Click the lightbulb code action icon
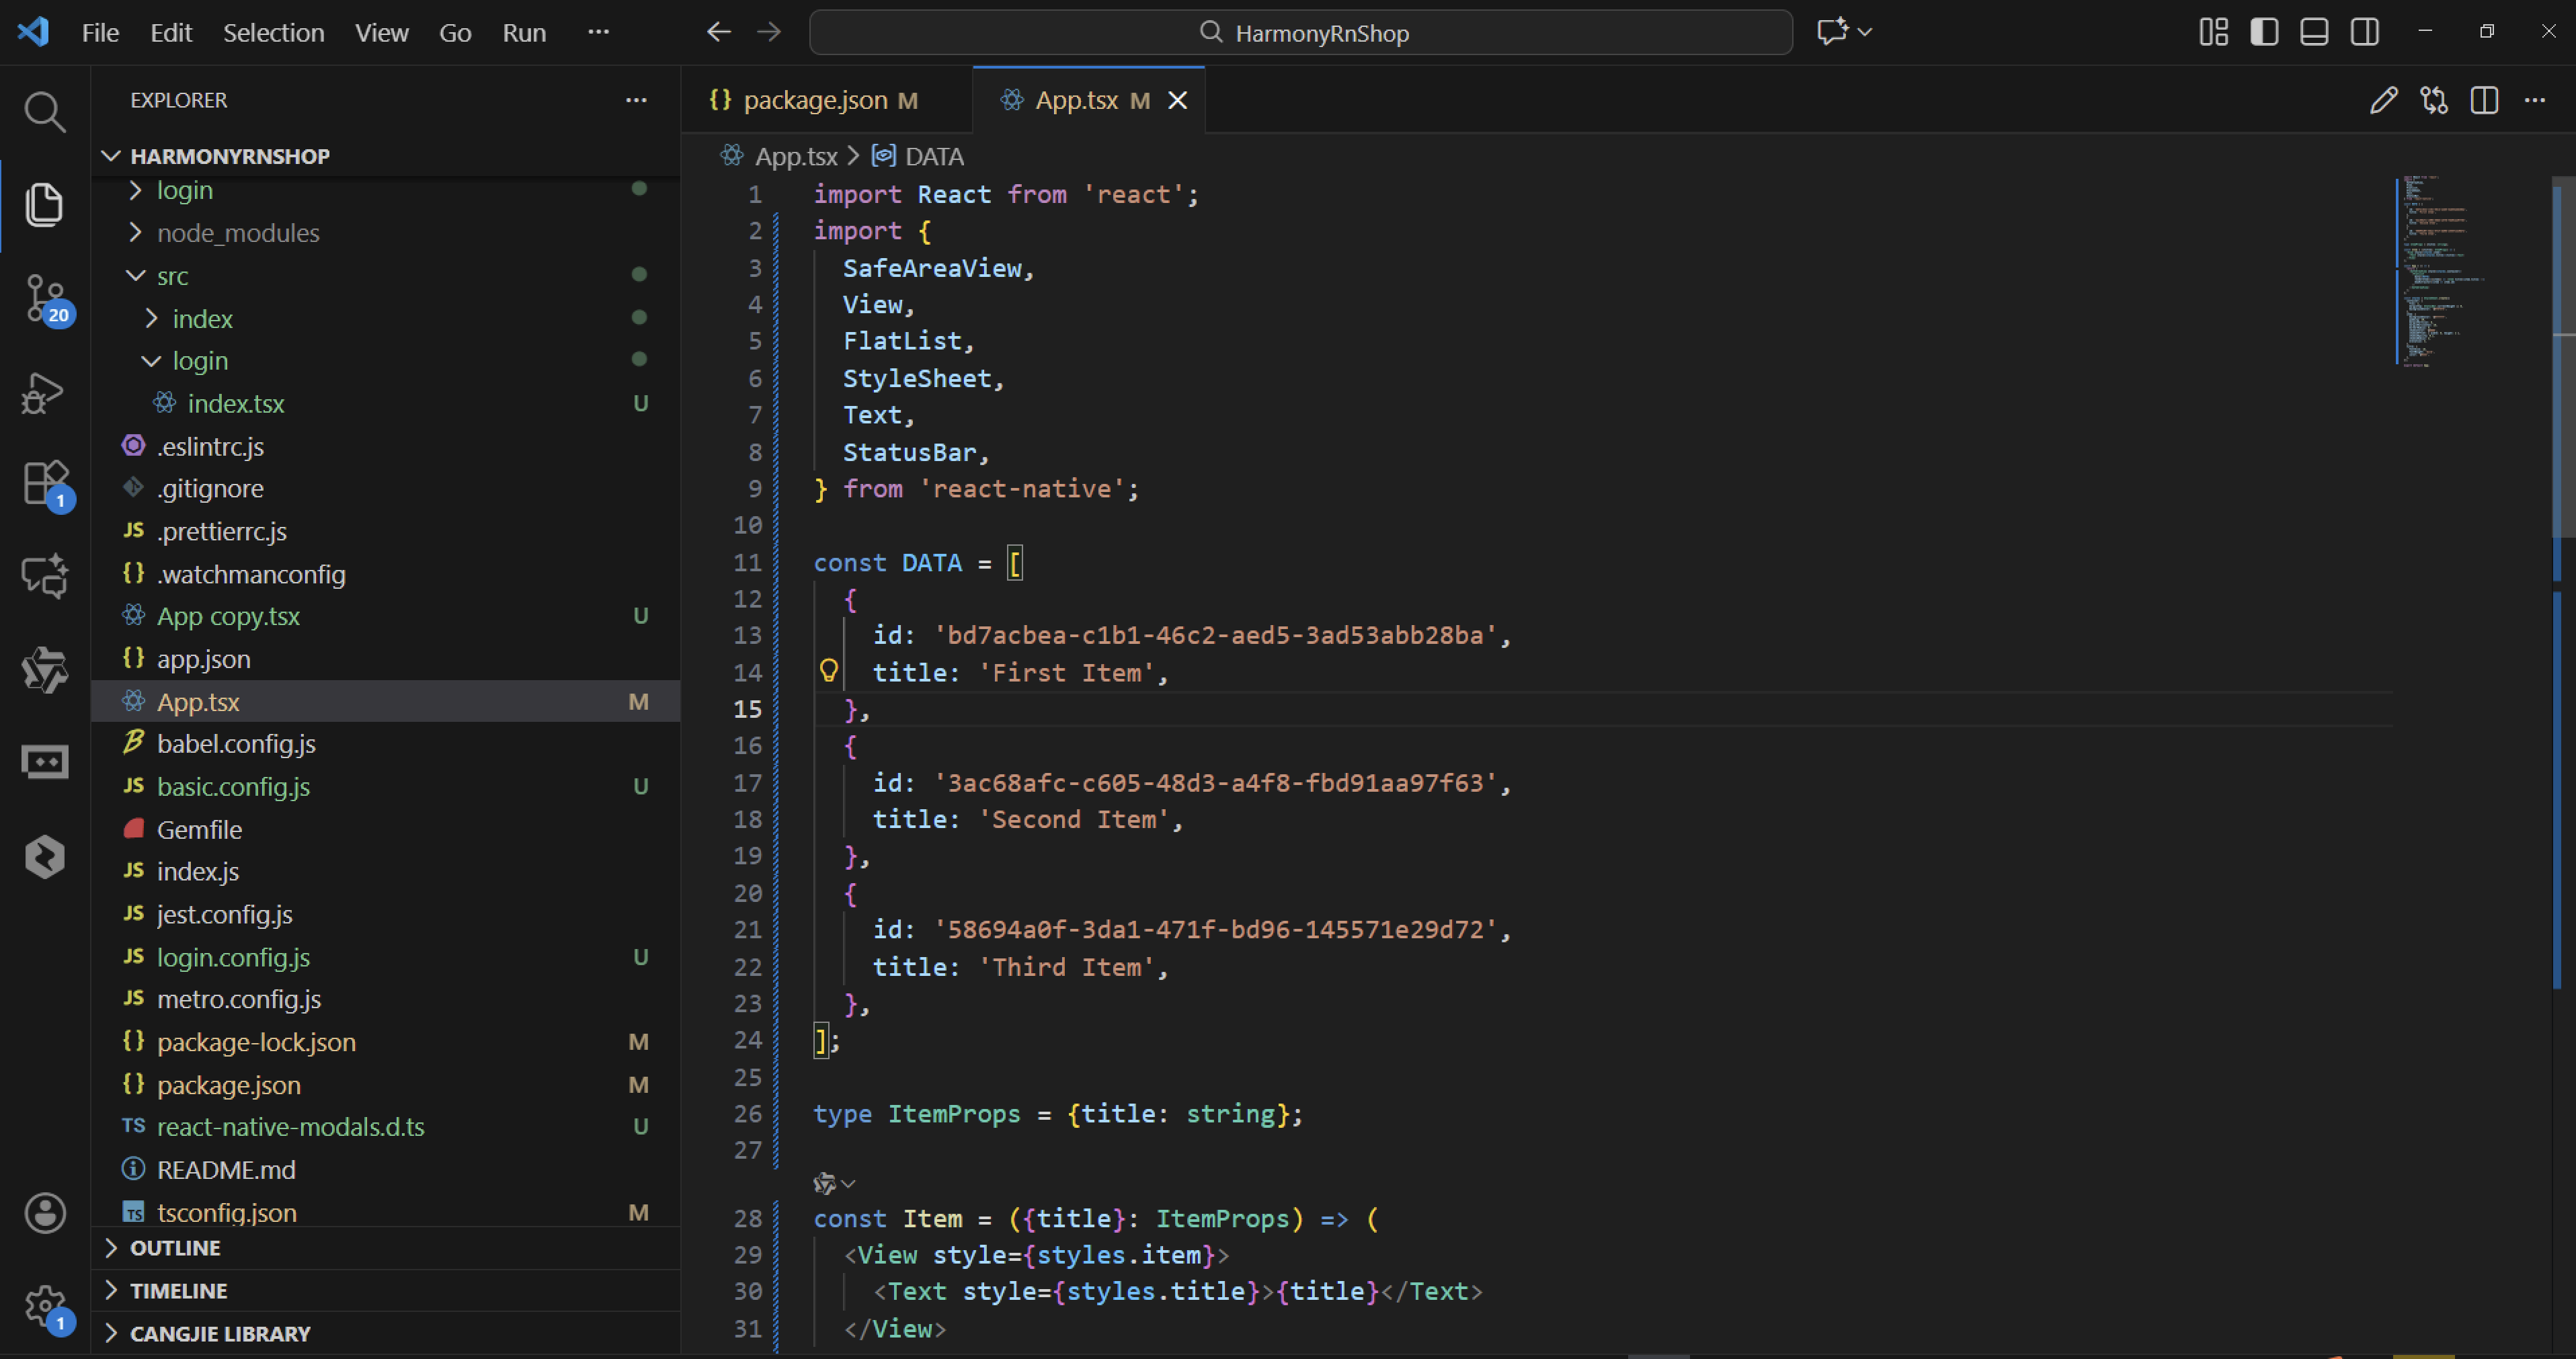Image resolution: width=2576 pixels, height=1359 pixels. (x=828, y=671)
